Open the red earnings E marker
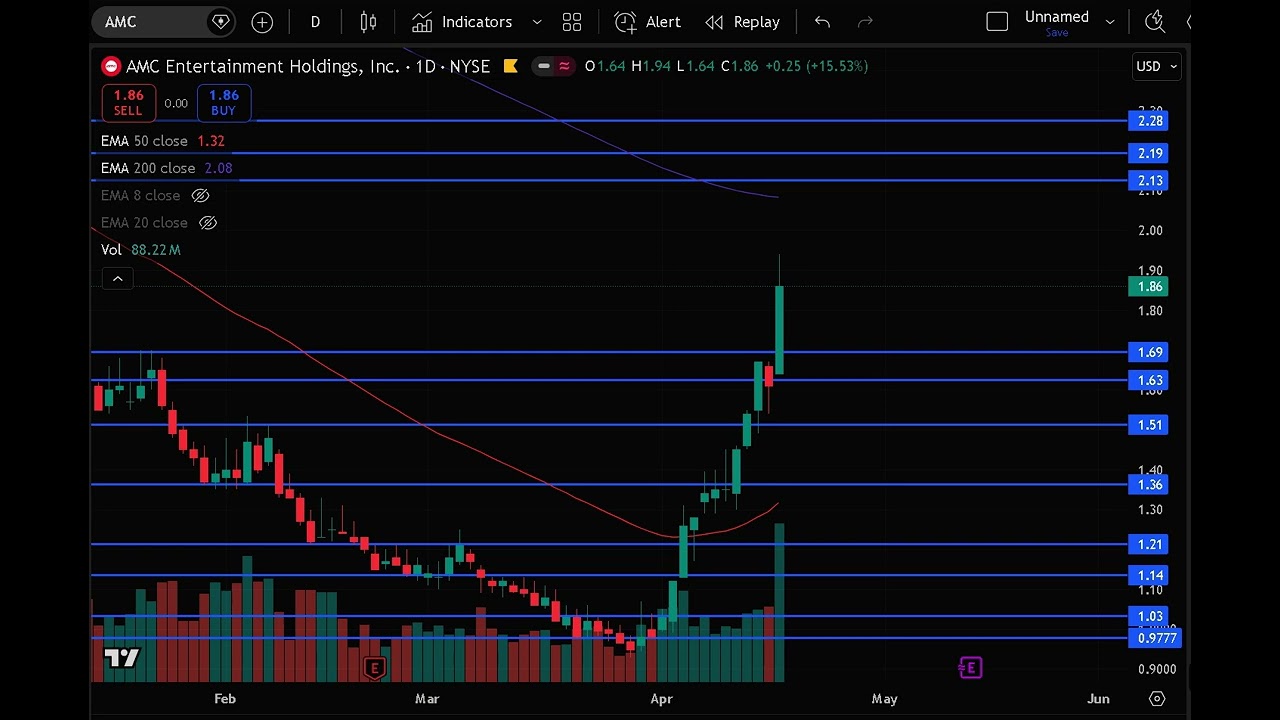The image size is (1280, 720). (374, 667)
